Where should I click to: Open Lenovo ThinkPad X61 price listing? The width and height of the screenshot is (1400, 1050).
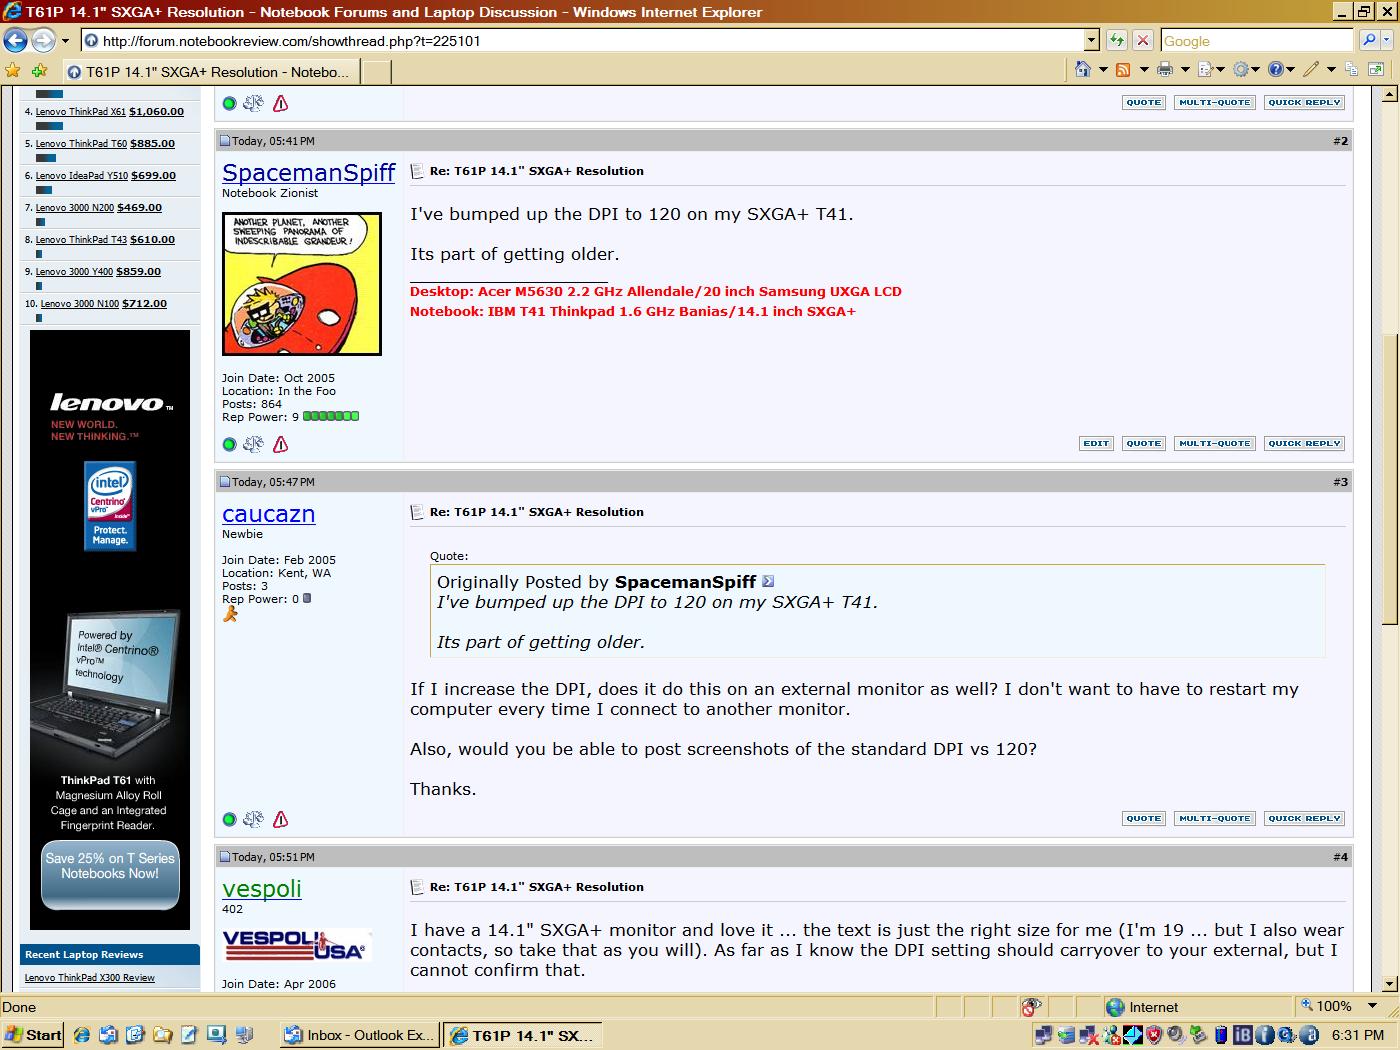(x=110, y=112)
